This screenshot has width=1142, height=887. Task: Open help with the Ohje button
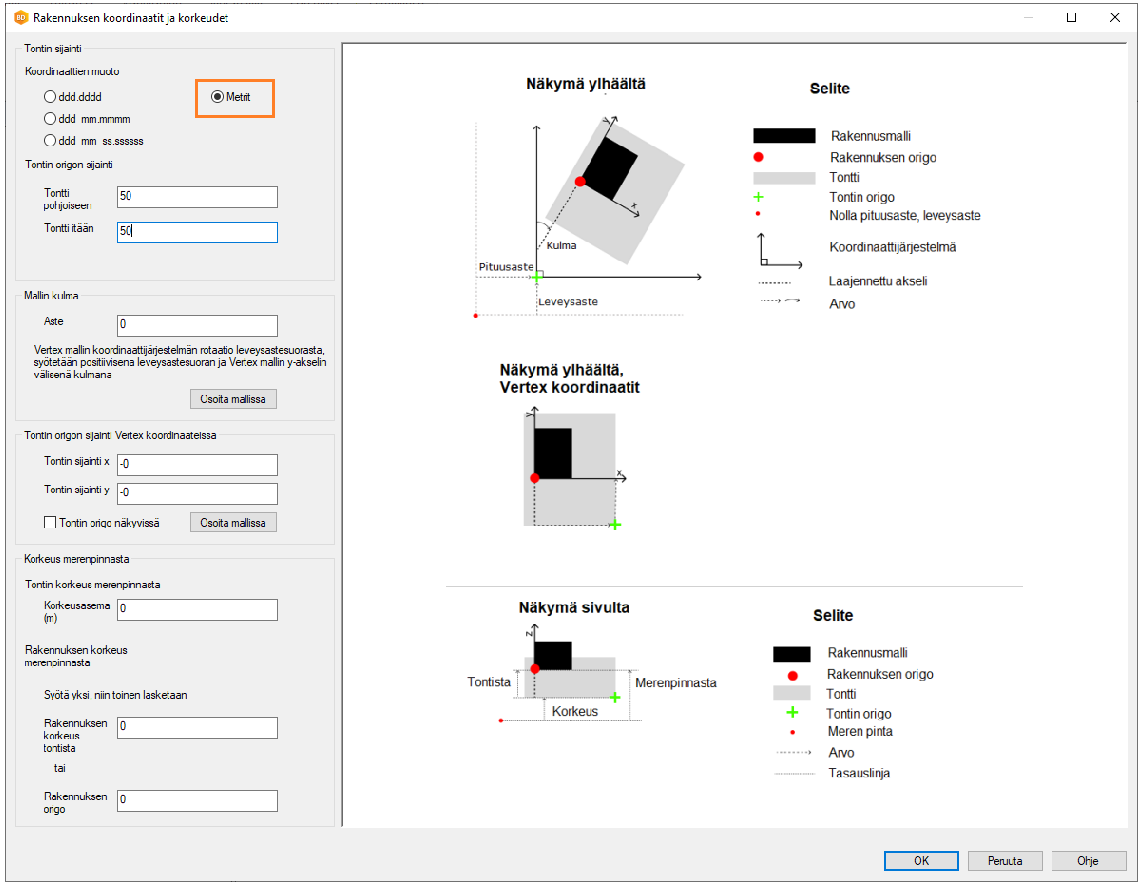click(x=1088, y=861)
